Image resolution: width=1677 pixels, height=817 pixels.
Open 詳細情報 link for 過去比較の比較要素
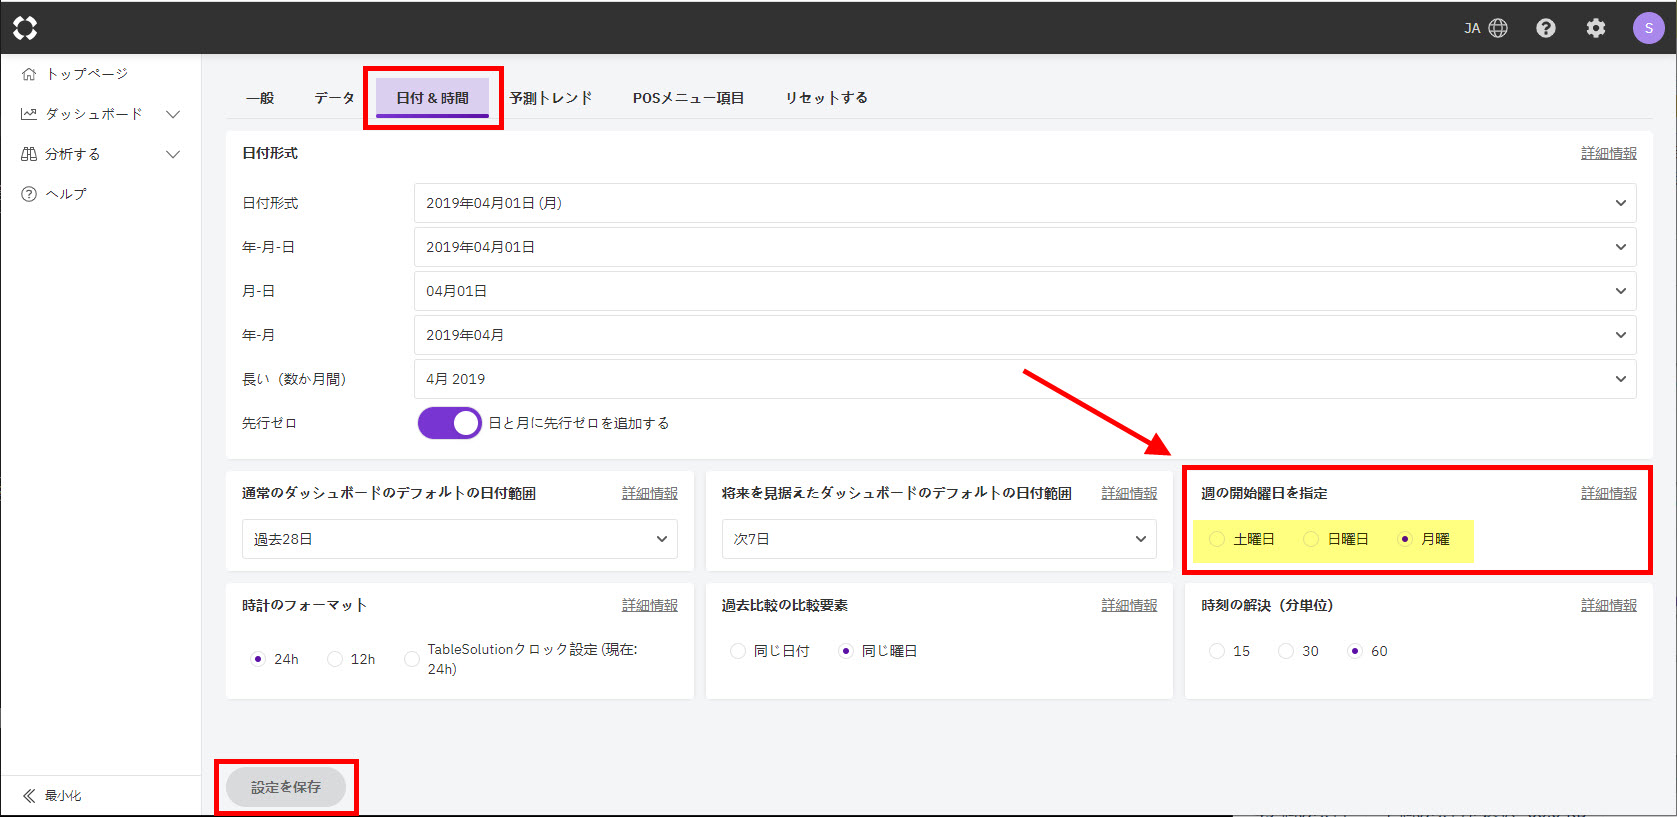pos(1129,605)
